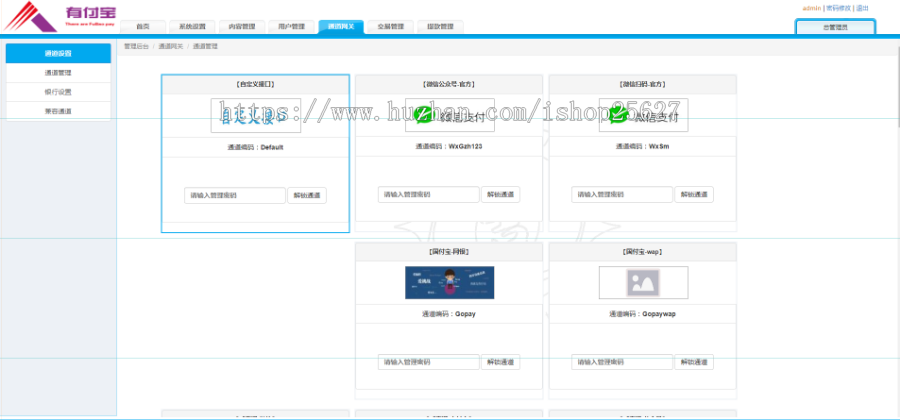
Task: Click the channel code text 'Default'
Action: (x=272, y=147)
